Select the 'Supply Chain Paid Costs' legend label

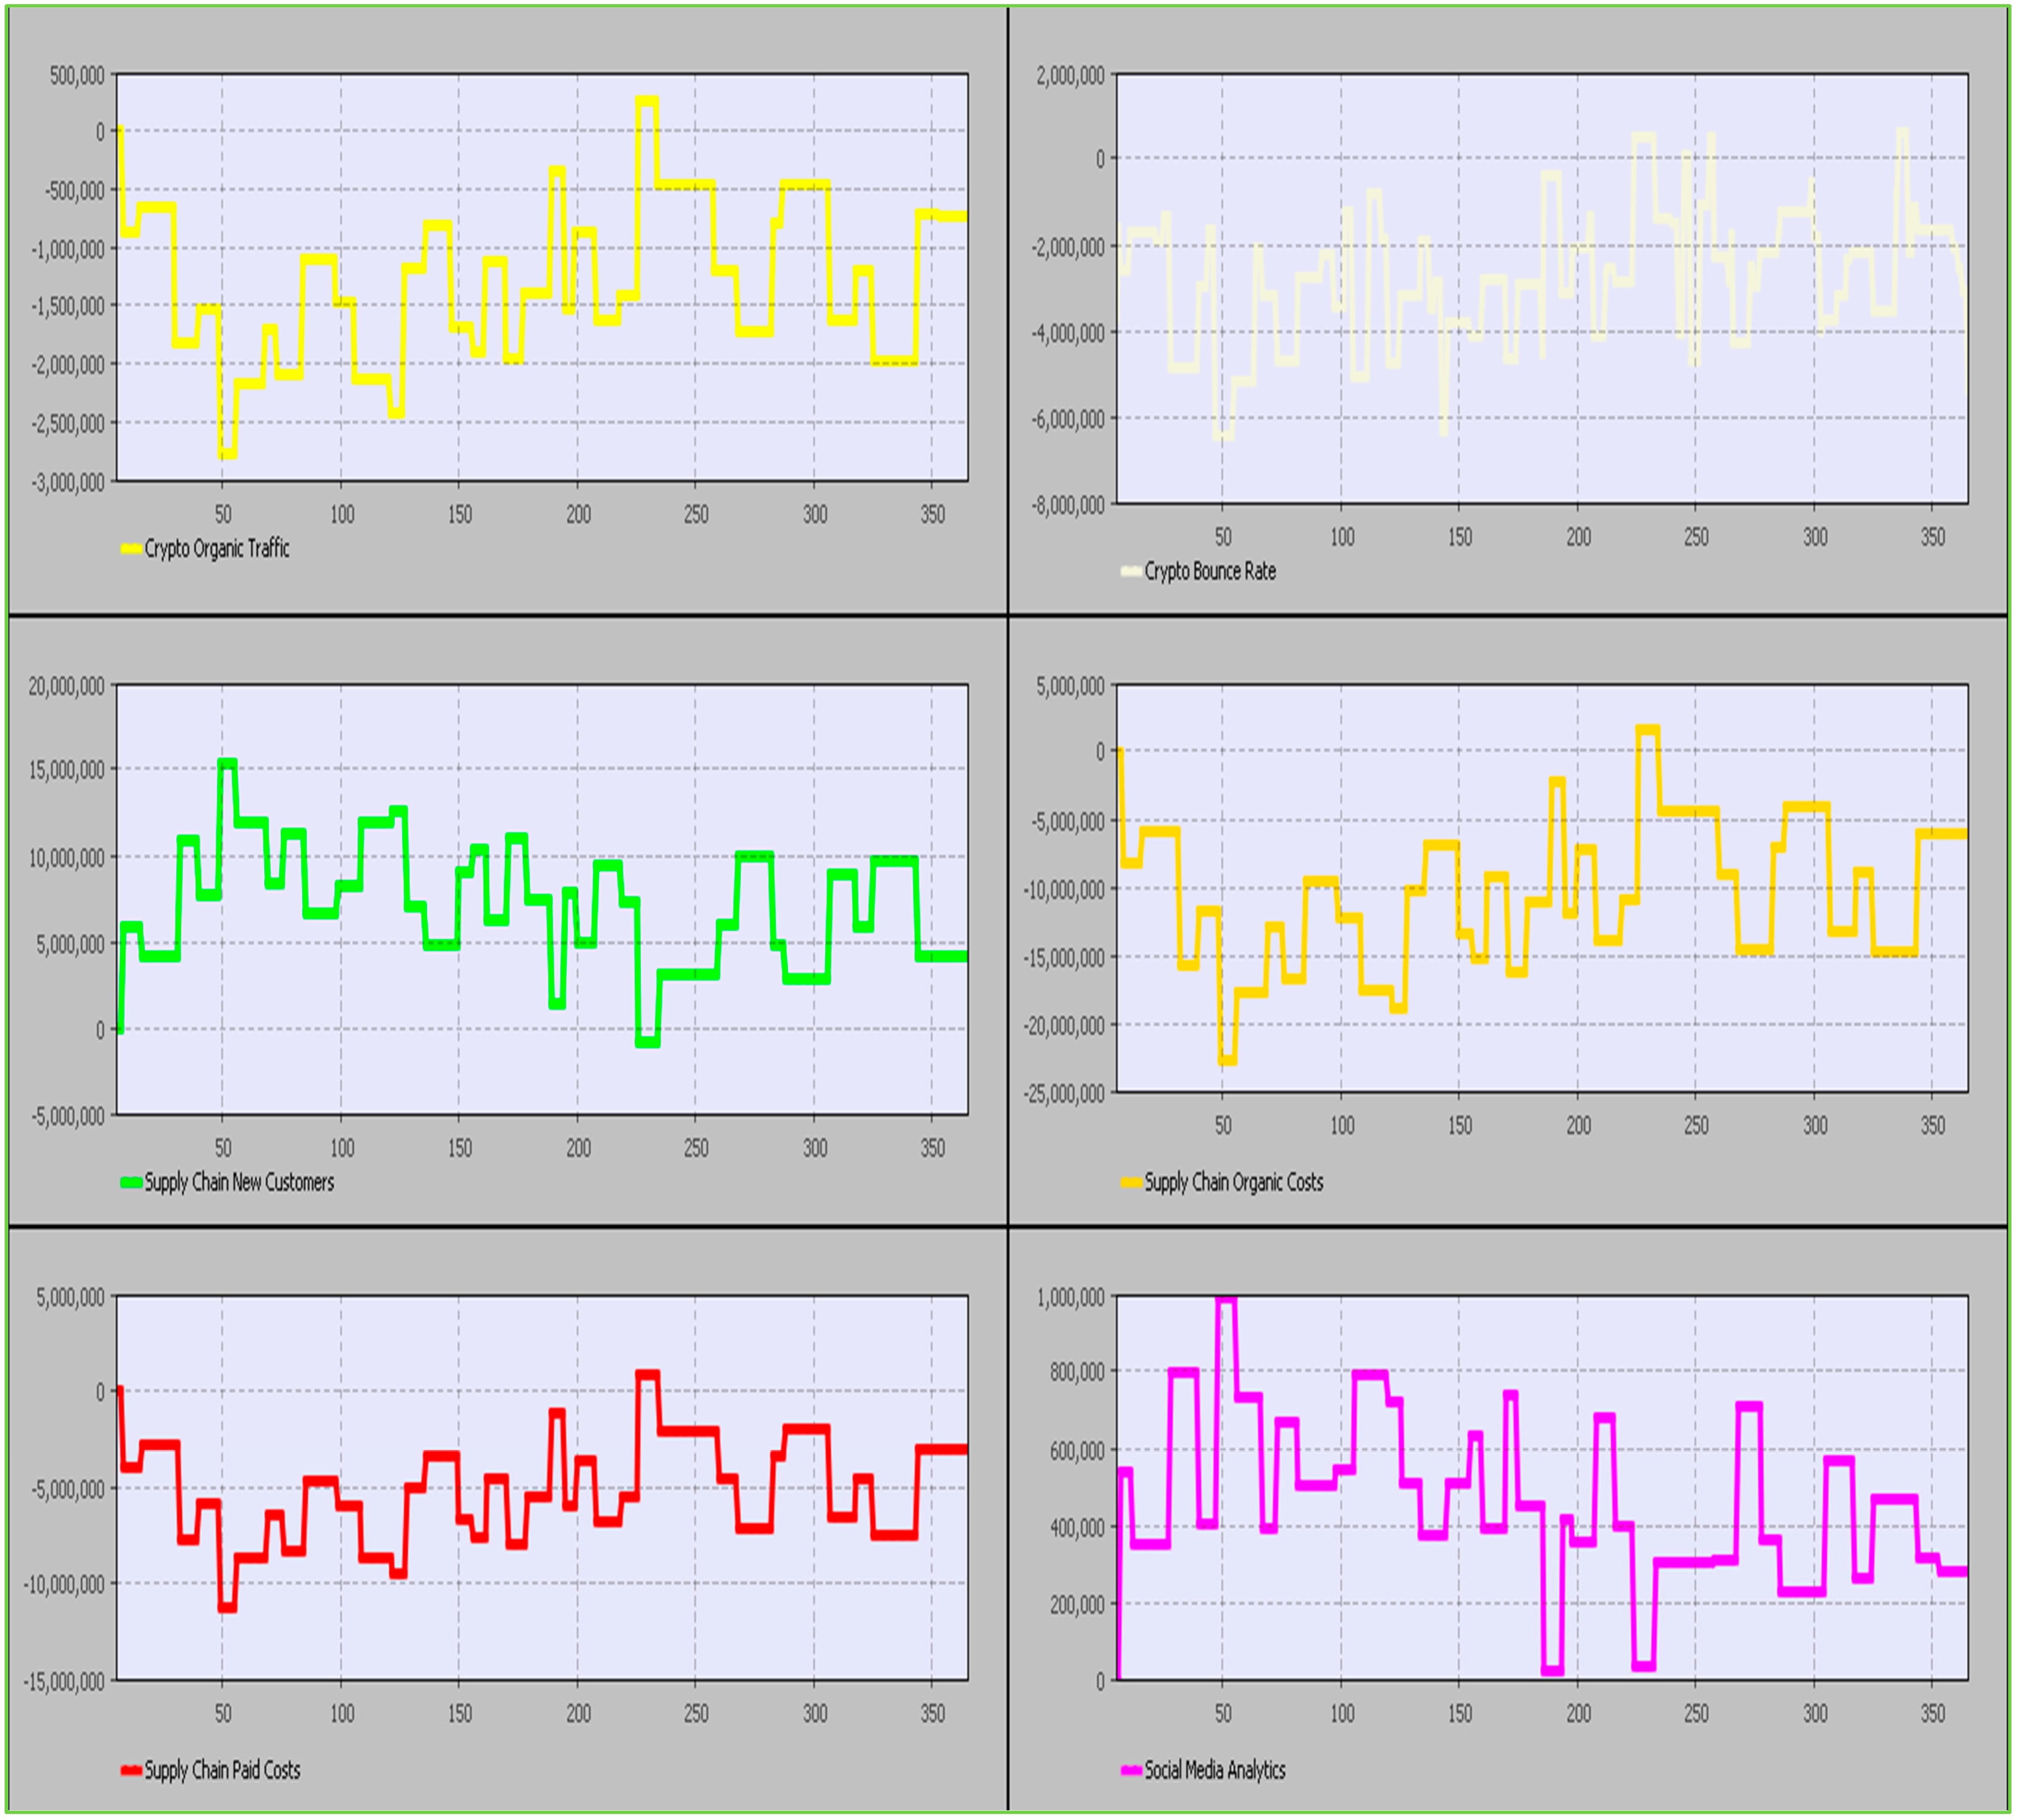[x=222, y=1770]
